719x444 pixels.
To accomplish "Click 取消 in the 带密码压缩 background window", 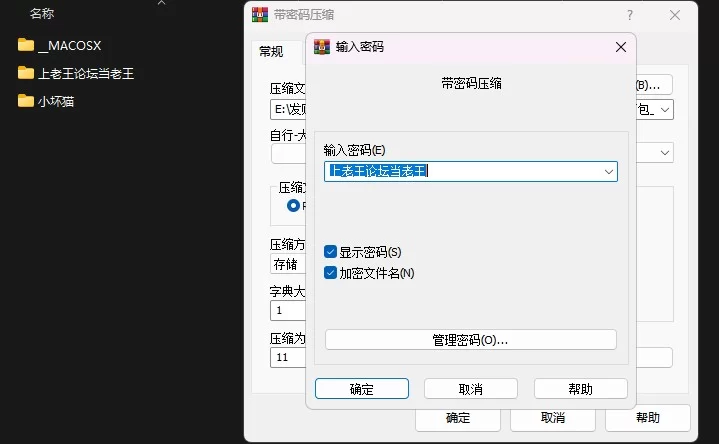I will pos(553,418).
